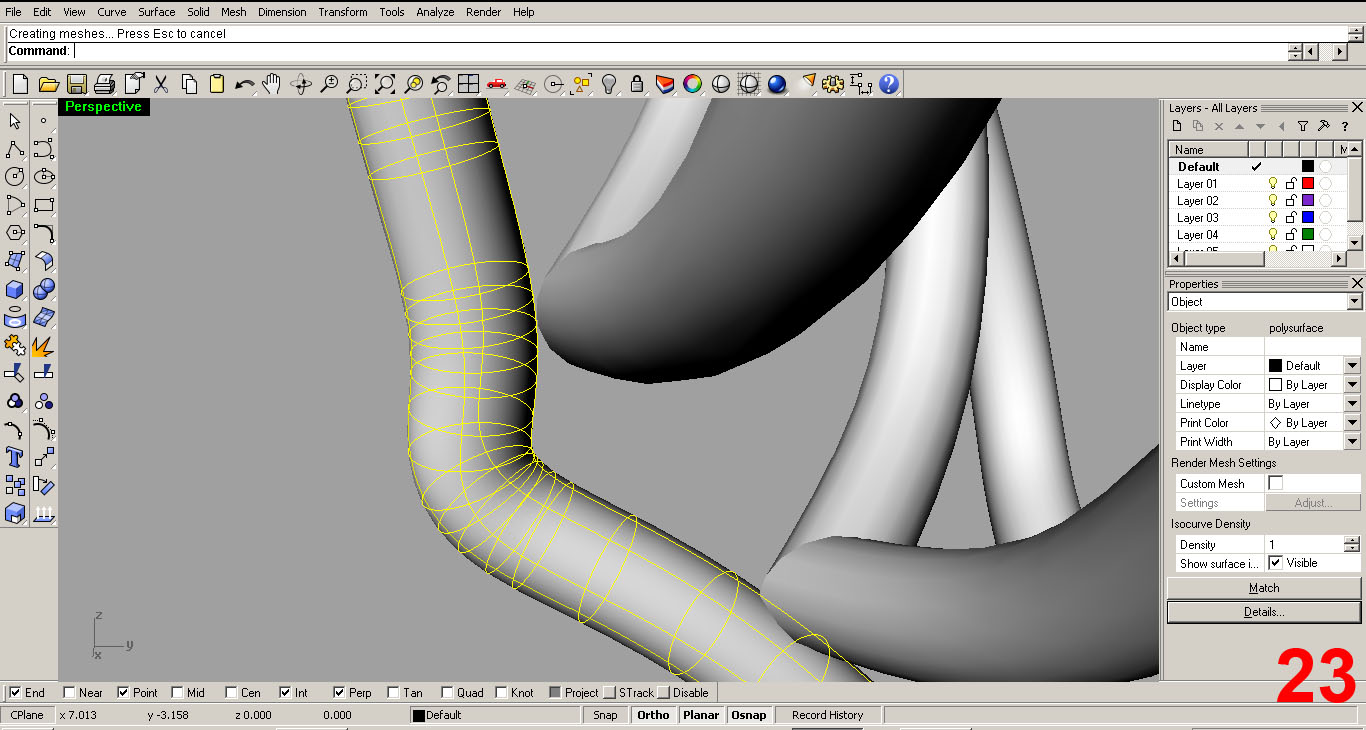Viewport: 1366px width, 730px height.
Task: Open the Surface menu
Action: coord(156,12)
